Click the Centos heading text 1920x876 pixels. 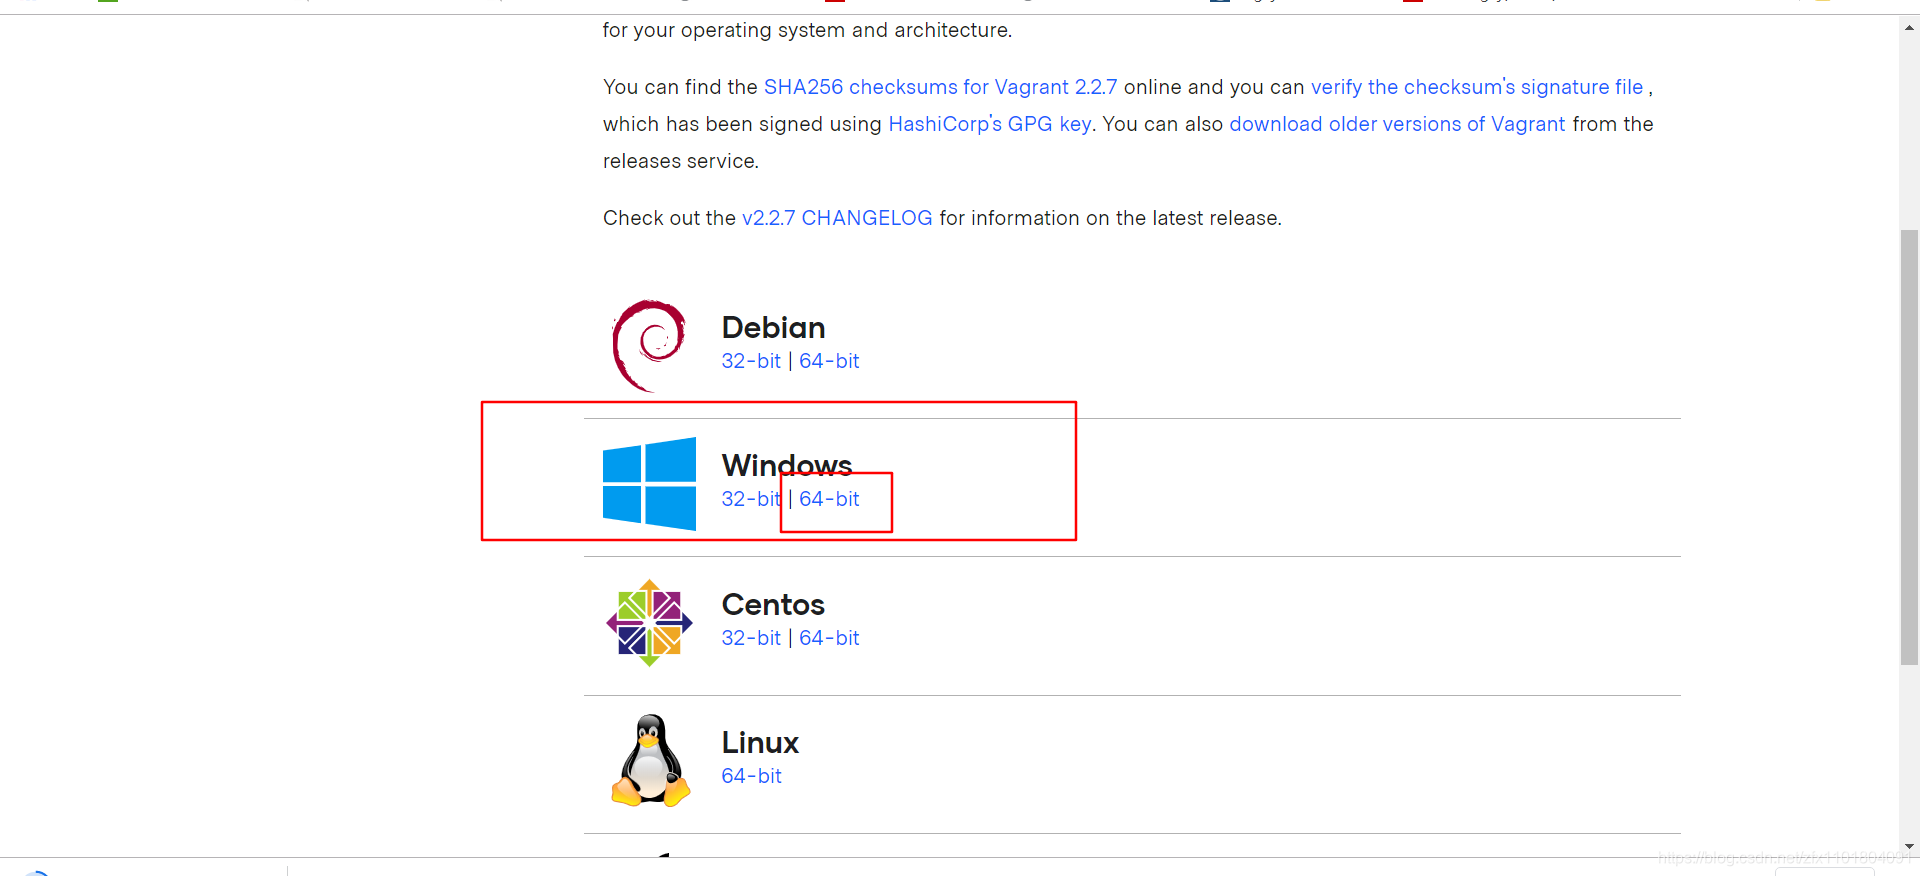click(773, 604)
